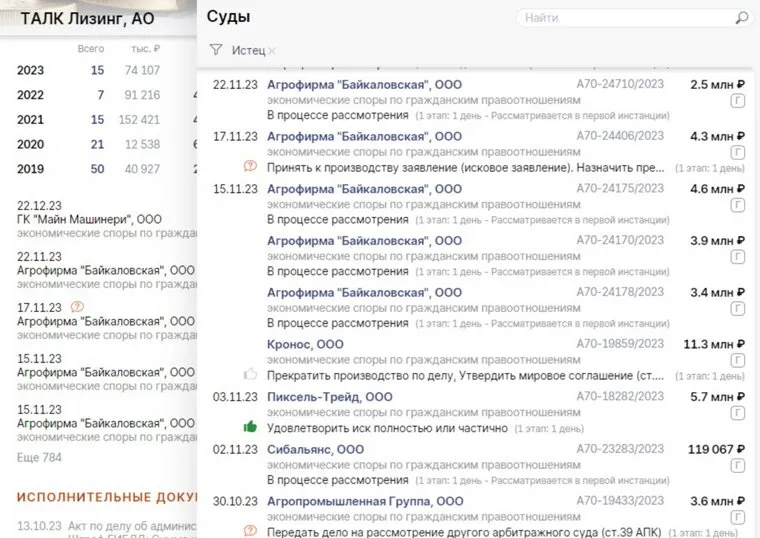Image resolution: width=760 pixels, height=538 pixels.
Task: Open the Истец filter dropdown
Action: click(x=248, y=50)
